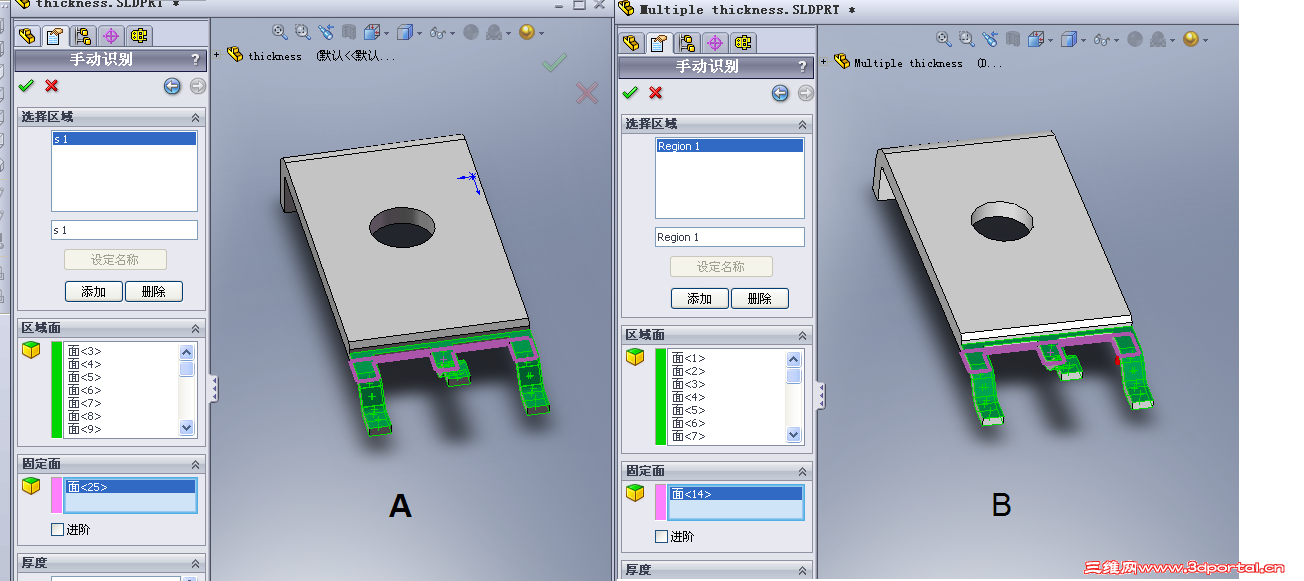Go back with blue arrow in Multiple thickness panel
The image size is (1304, 581).
(780, 93)
